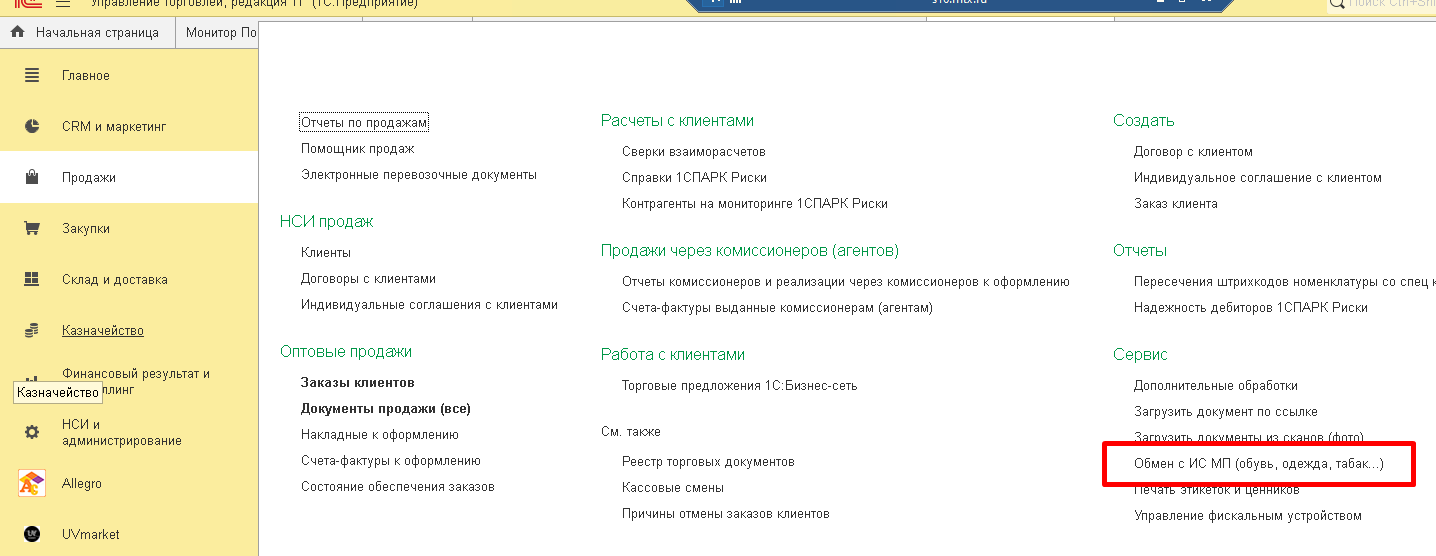The width and height of the screenshot is (1436, 556).
Task: Open Отчеты по продажам link
Action: click(364, 122)
